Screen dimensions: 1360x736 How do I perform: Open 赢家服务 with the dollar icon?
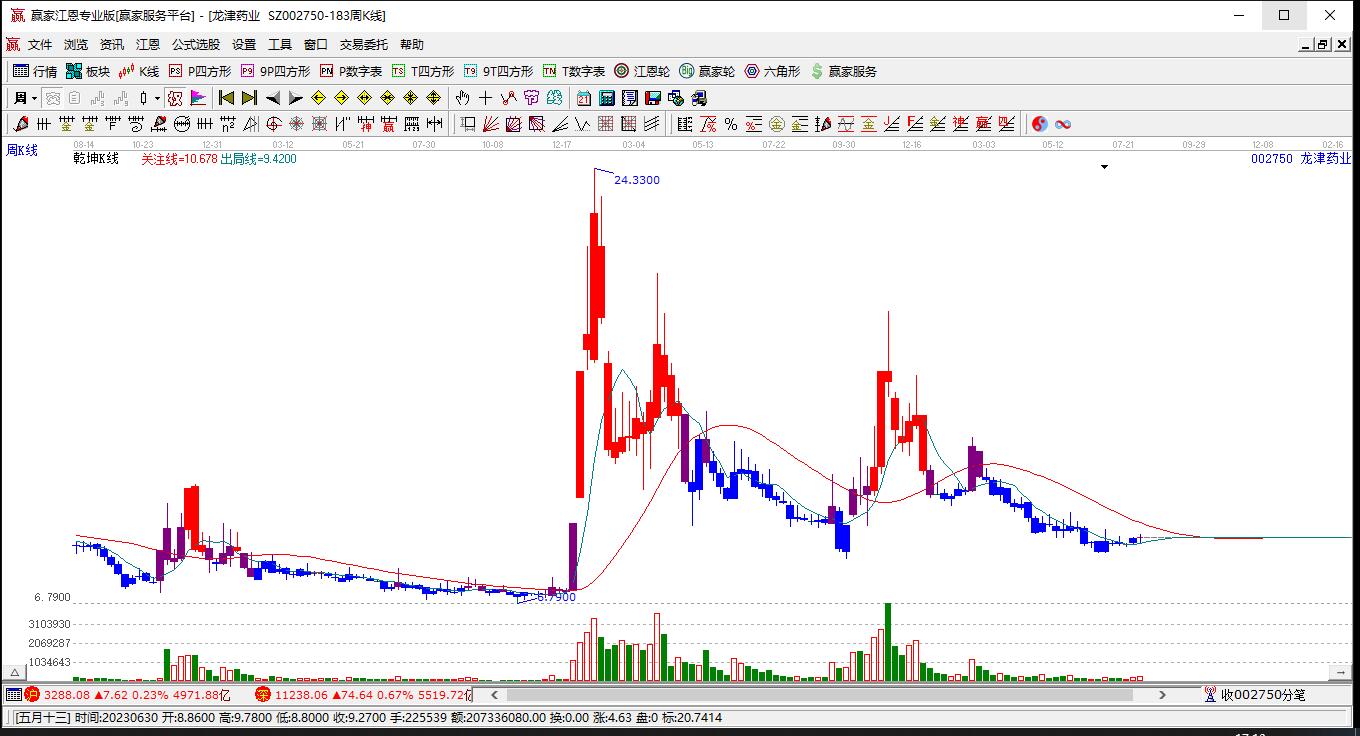[844, 71]
